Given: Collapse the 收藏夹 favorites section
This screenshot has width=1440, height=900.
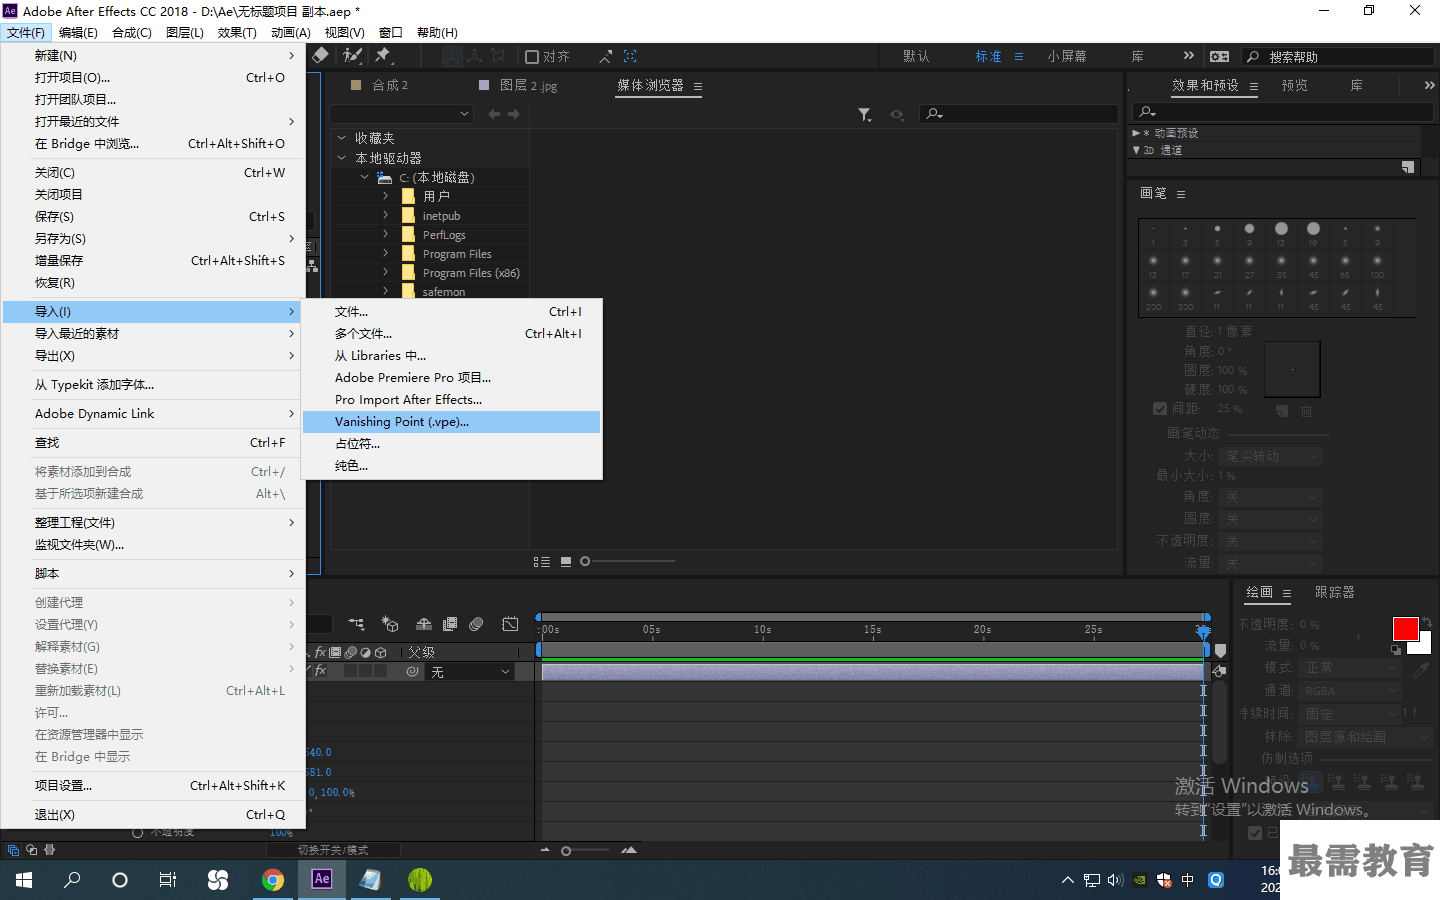Looking at the screenshot, I should point(342,138).
